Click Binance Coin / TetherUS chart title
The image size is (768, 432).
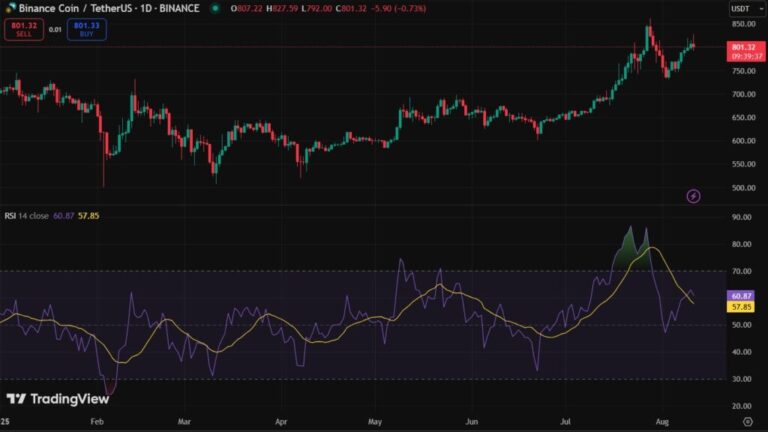pyautogui.click(x=109, y=8)
